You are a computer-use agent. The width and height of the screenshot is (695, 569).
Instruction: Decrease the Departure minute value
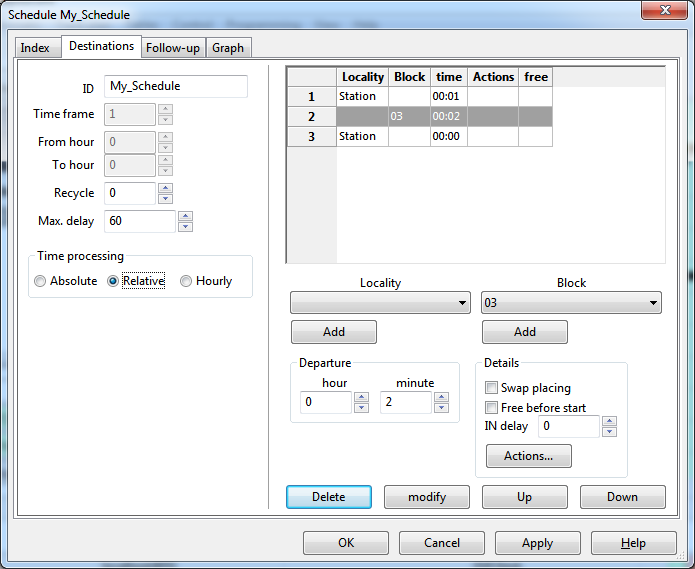coord(441,408)
